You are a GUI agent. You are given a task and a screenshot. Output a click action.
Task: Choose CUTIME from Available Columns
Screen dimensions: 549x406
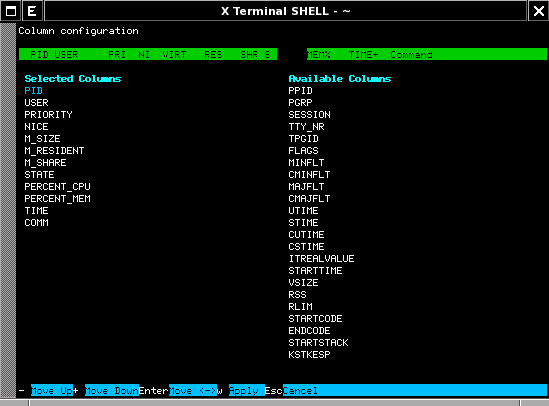coord(306,234)
